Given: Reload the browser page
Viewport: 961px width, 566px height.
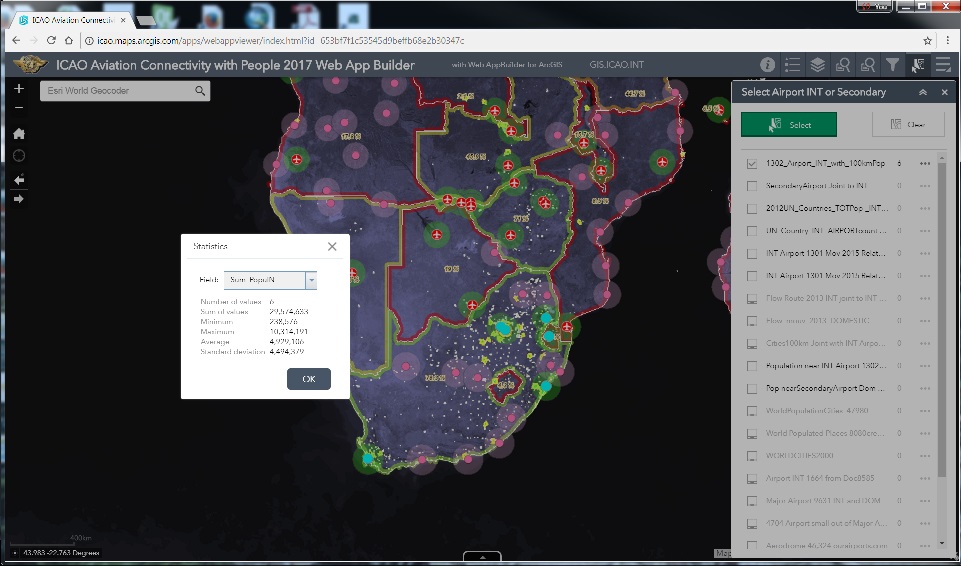Looking at the screenshot, I should (51, 40).
